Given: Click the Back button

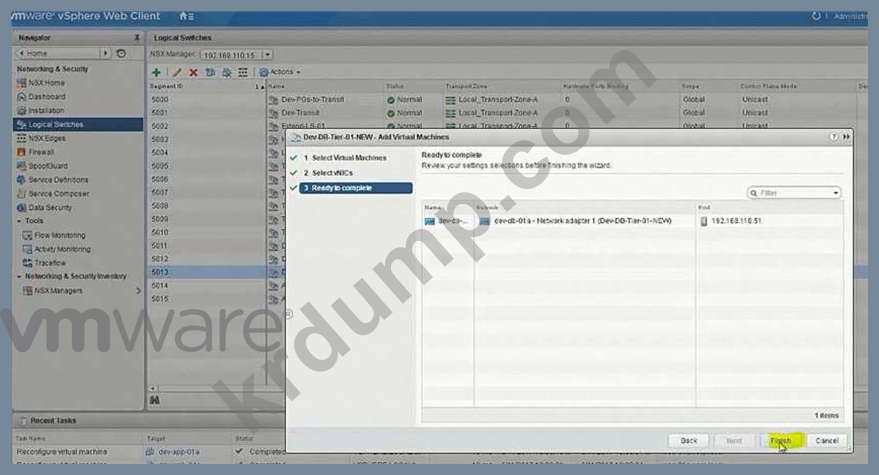Looking at the screenshot, I should pyautogui.click(x=688, y=441).
